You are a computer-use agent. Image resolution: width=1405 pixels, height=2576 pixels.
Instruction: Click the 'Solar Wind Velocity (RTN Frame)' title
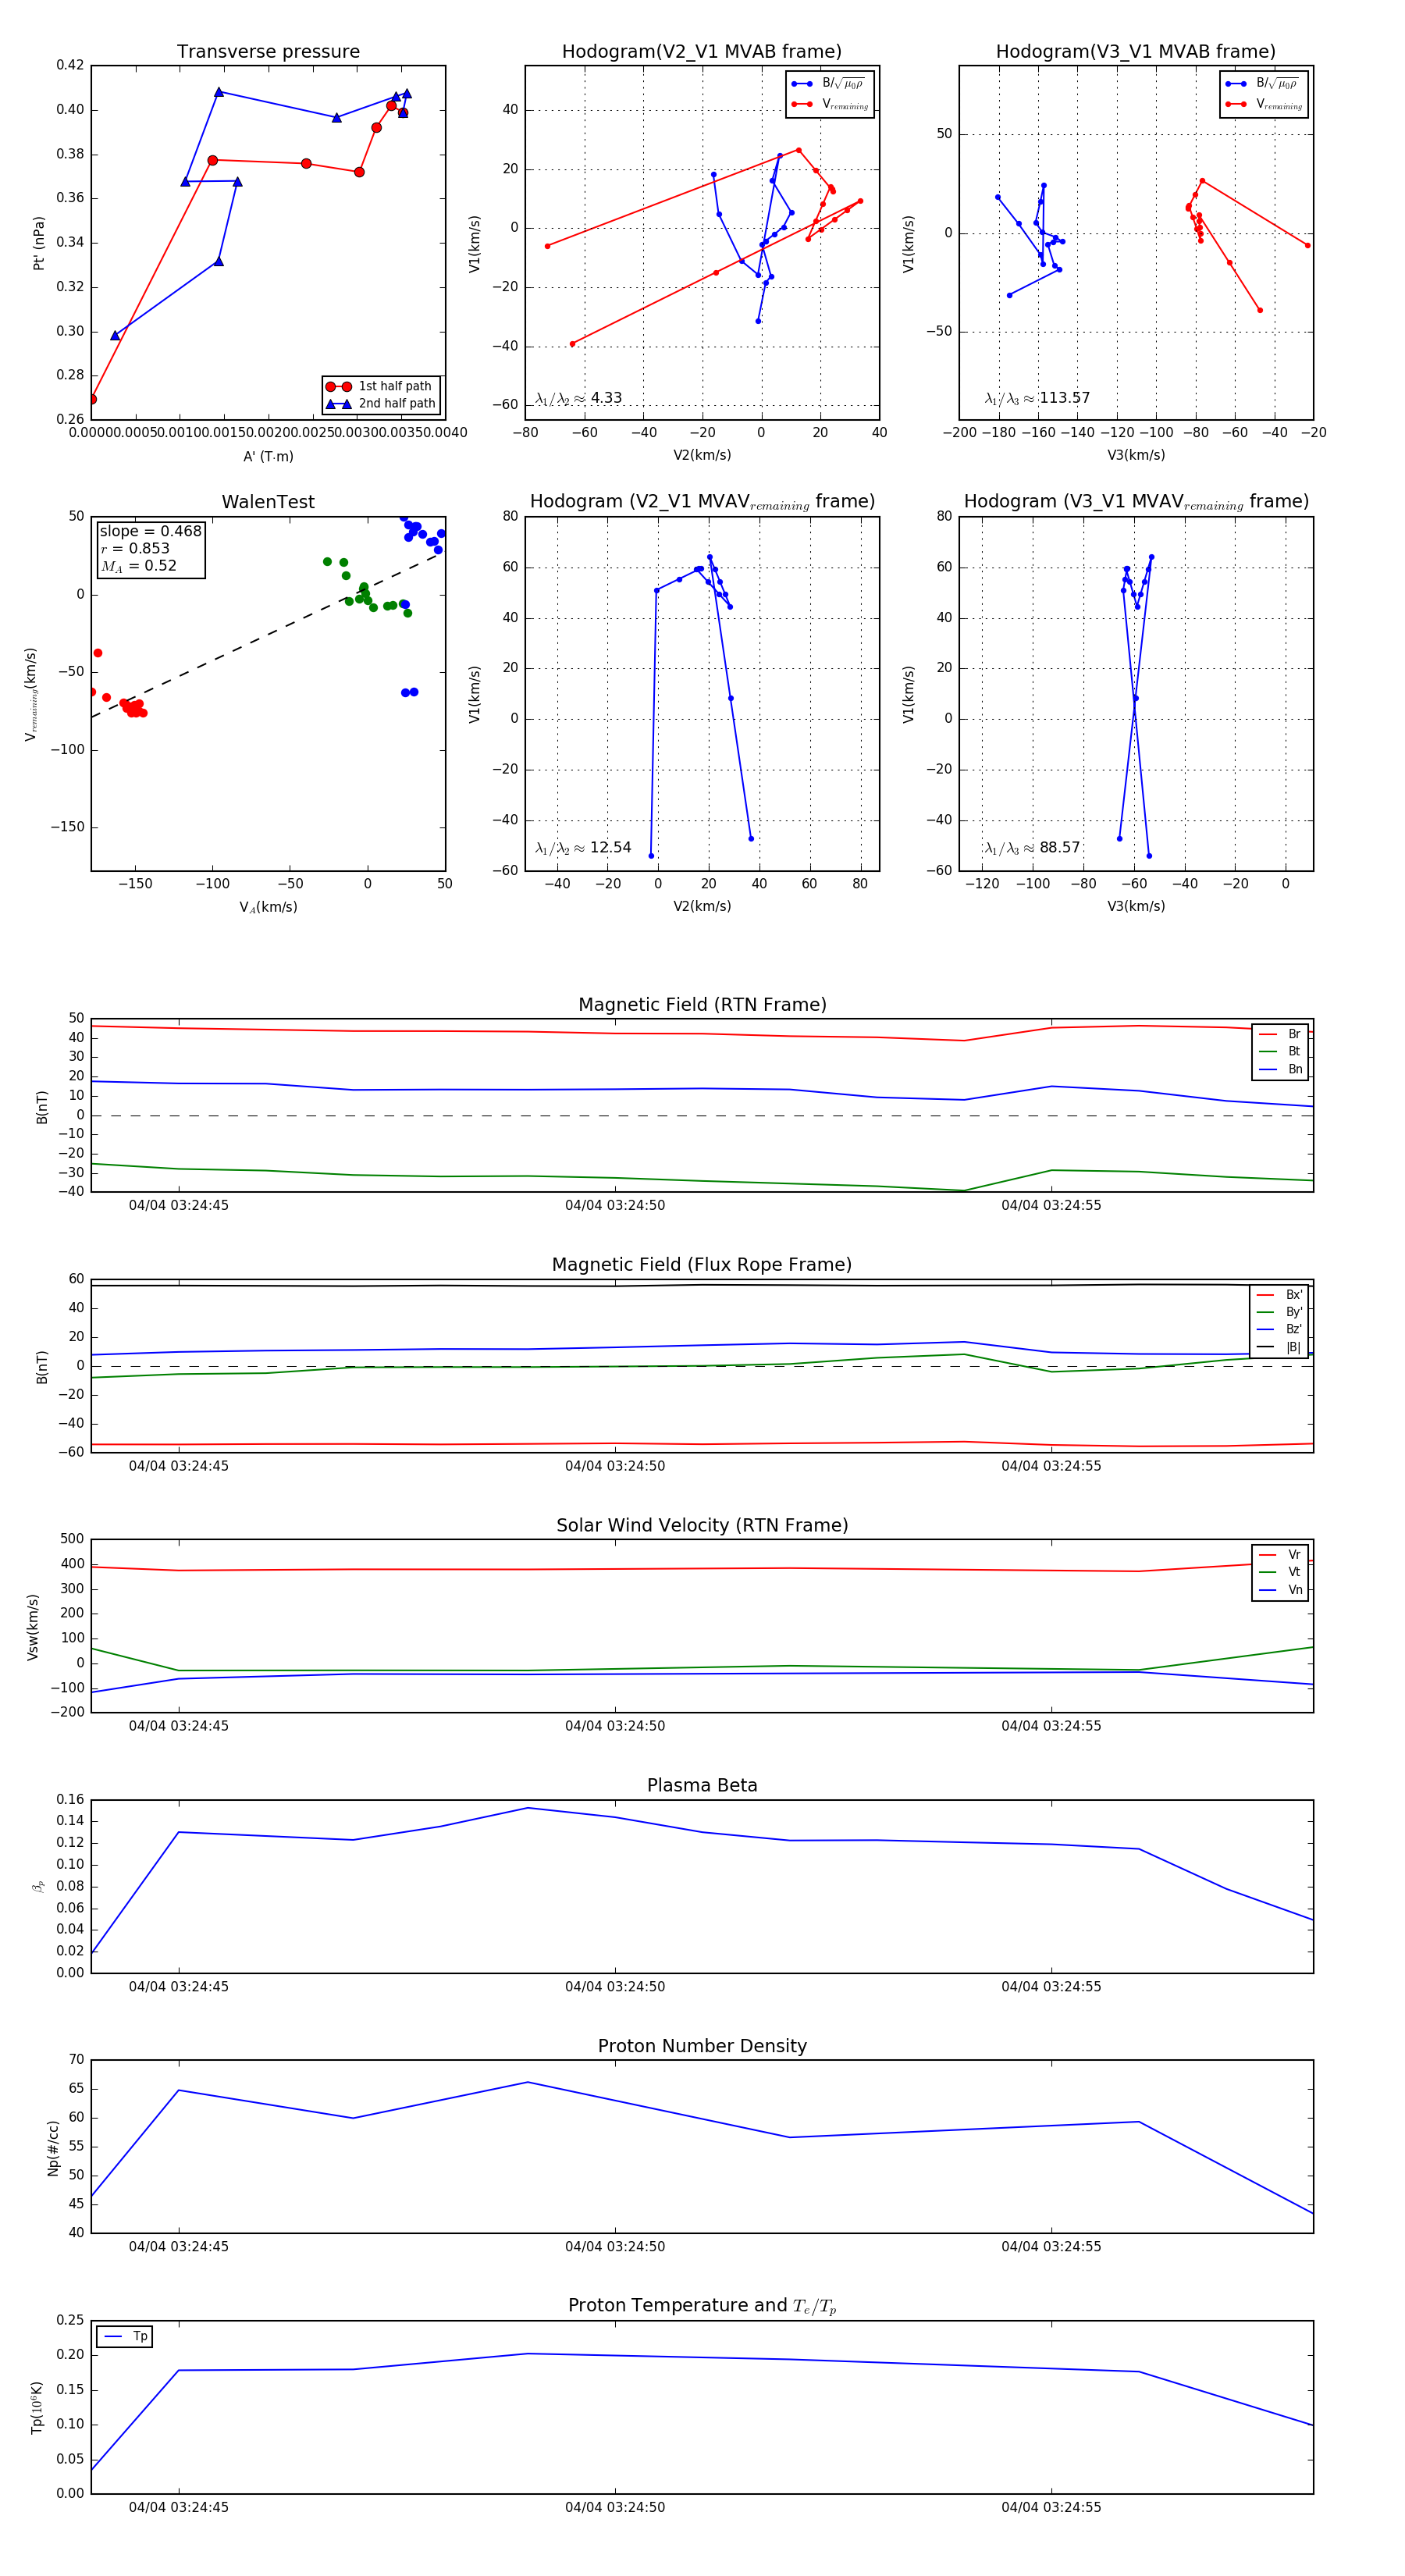click(x=702, y=1525)
